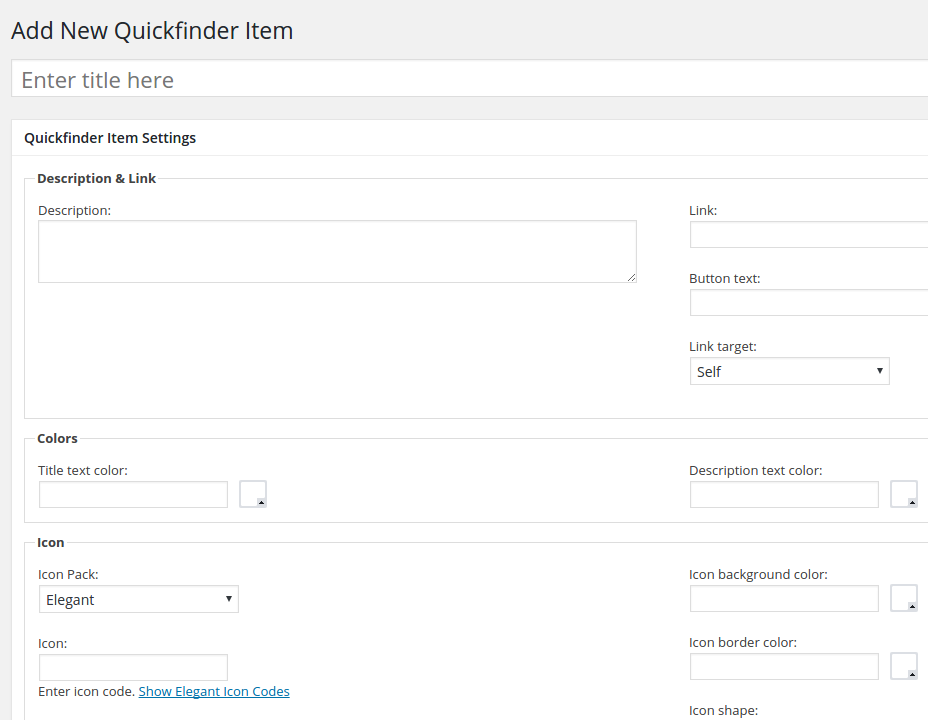
Task: Click the Title text color input
Action: (x=133, y=495)
